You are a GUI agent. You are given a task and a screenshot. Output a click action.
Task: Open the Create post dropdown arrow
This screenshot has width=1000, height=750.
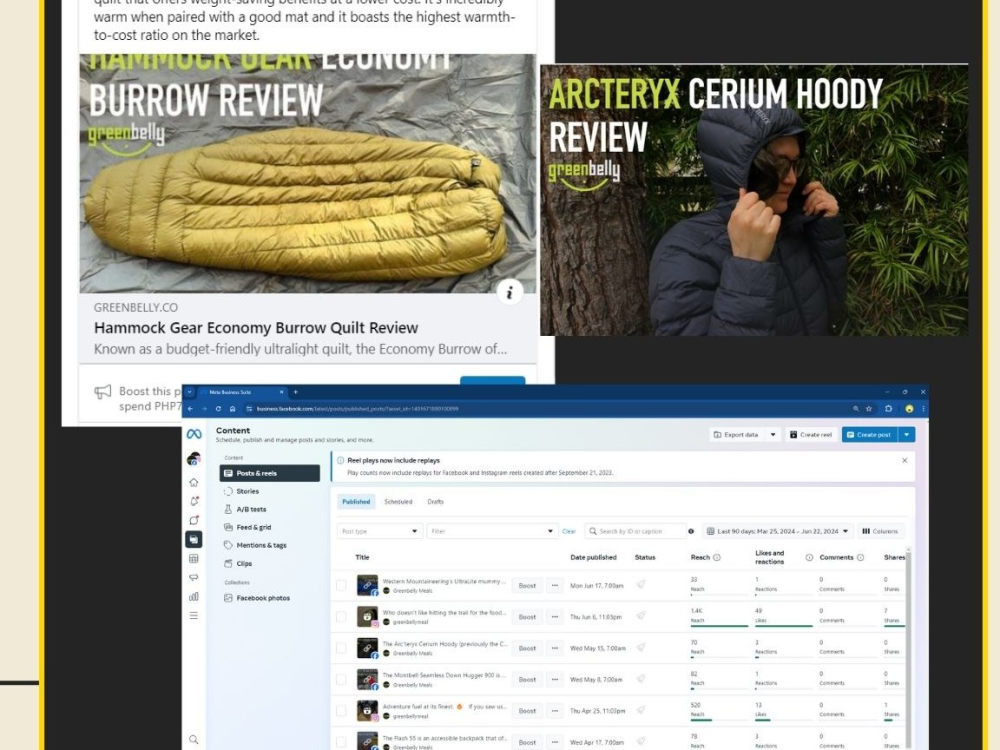(x=907, y=435)
